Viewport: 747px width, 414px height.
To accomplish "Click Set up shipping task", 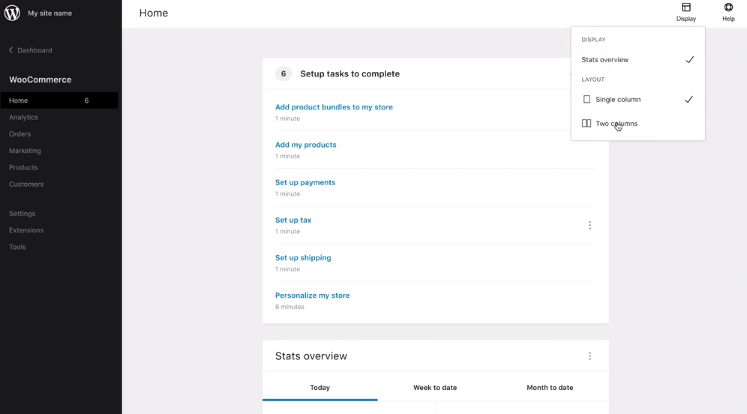I will (303, 258).
